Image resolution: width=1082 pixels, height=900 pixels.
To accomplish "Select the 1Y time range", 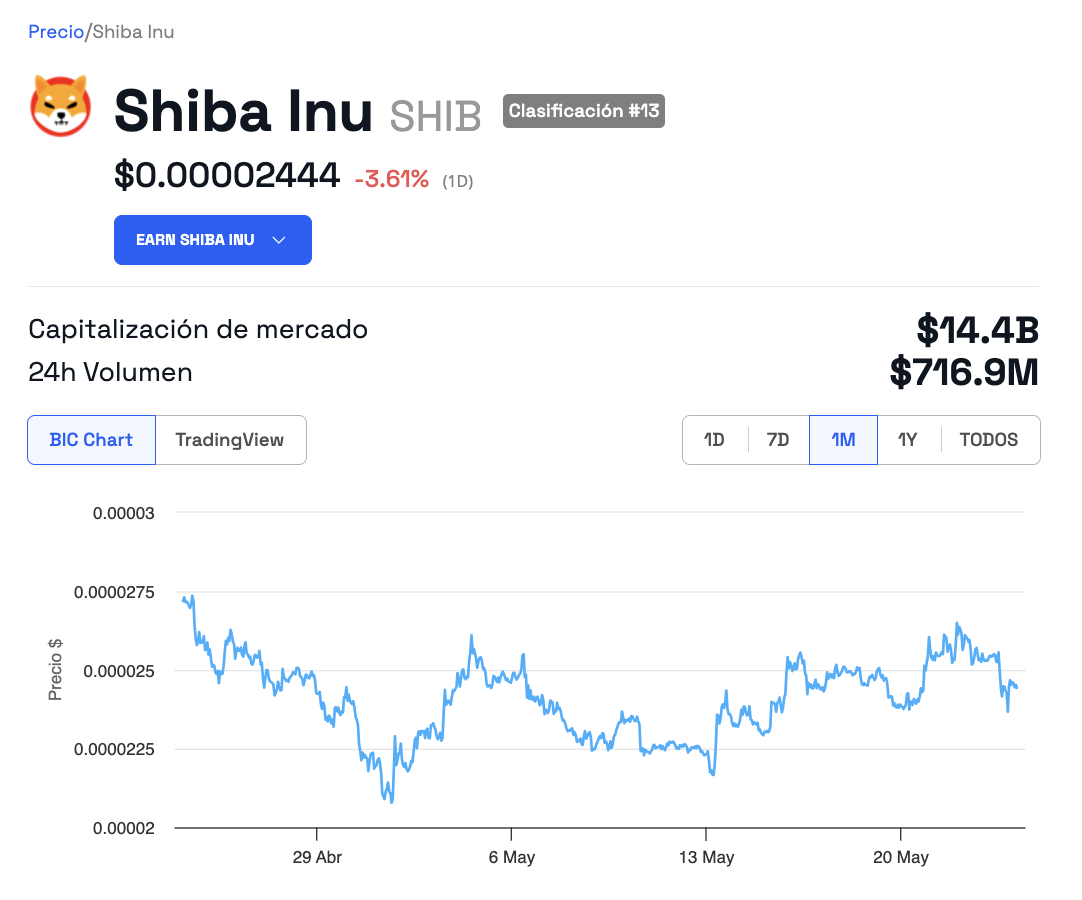I will coord(907,440).
